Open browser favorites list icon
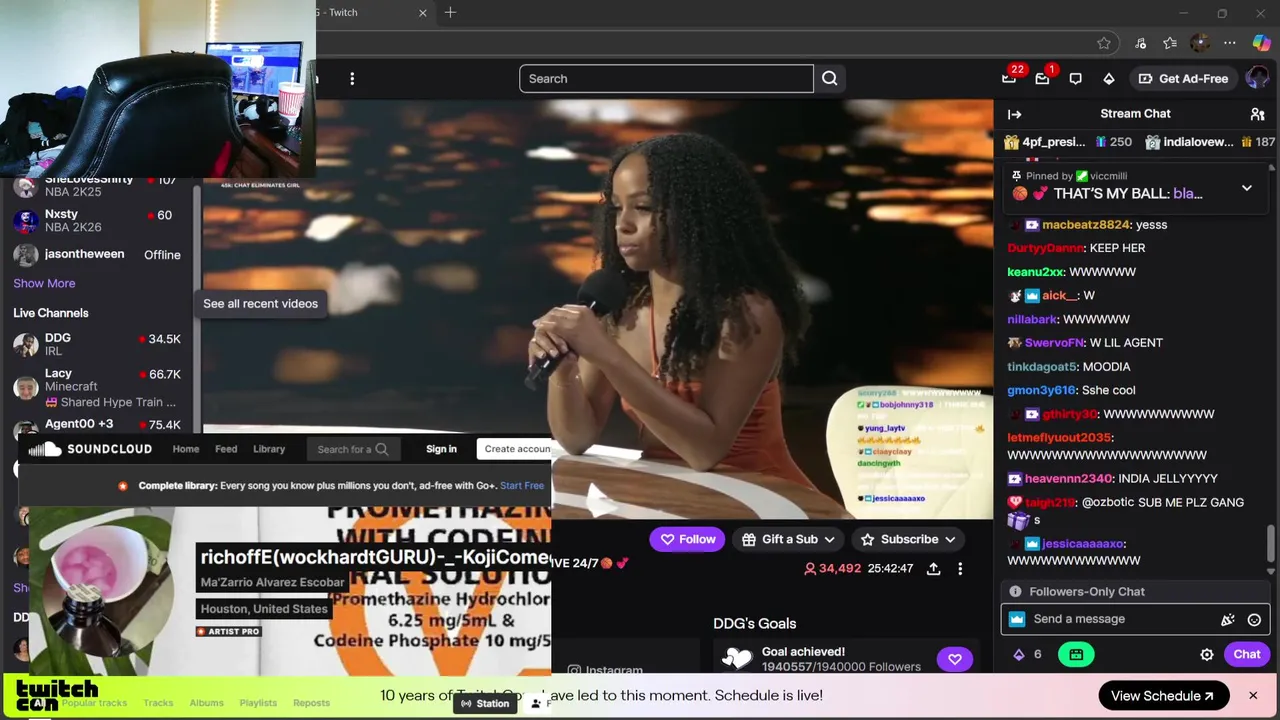 pyautogui.click(x=1170, y=43)
